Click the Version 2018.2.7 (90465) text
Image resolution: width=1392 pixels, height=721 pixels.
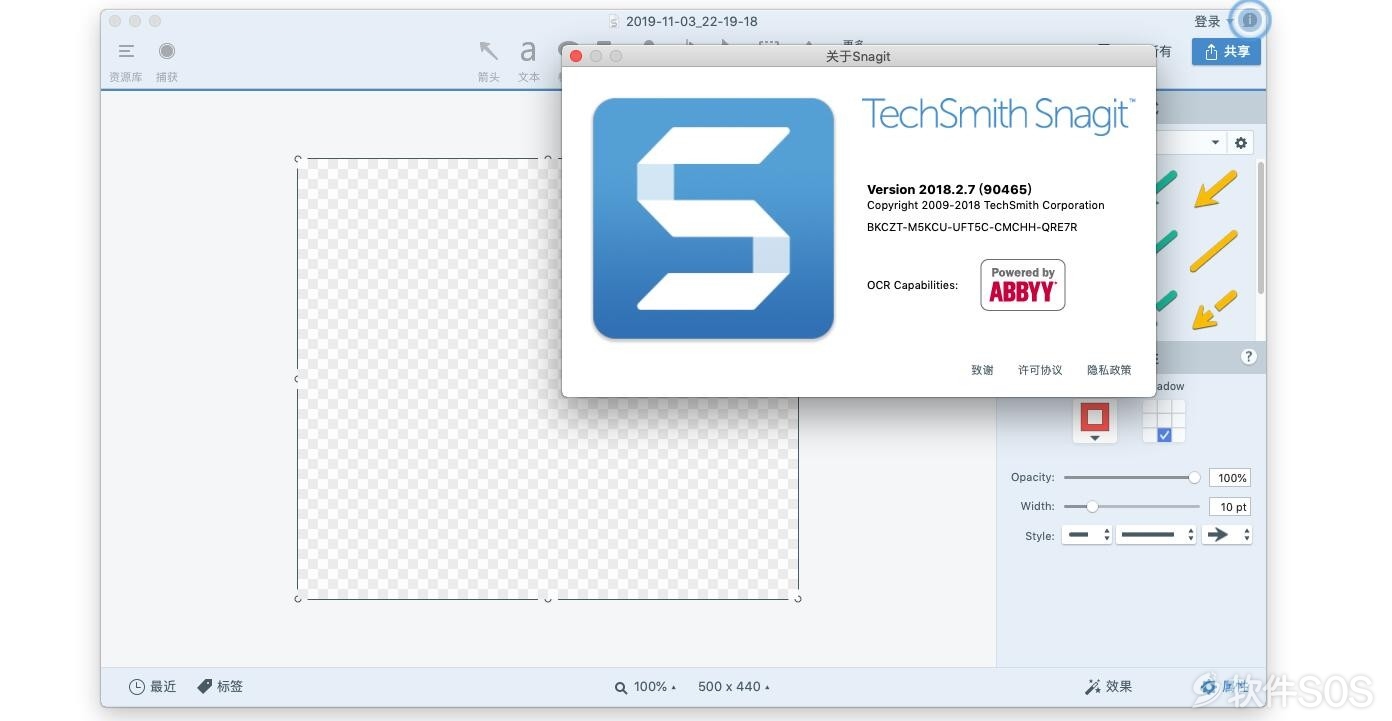coord(949,189)
